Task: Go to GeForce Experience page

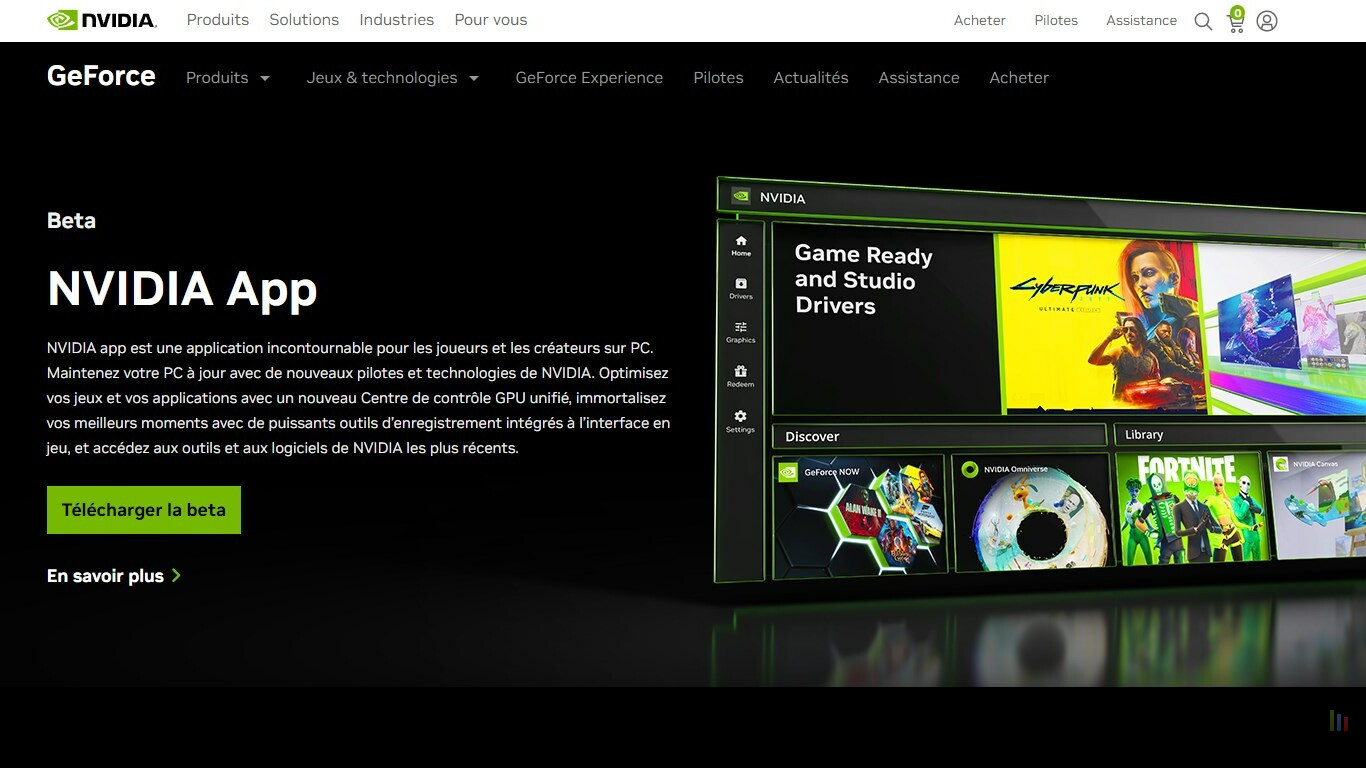Action: [589, 78]
